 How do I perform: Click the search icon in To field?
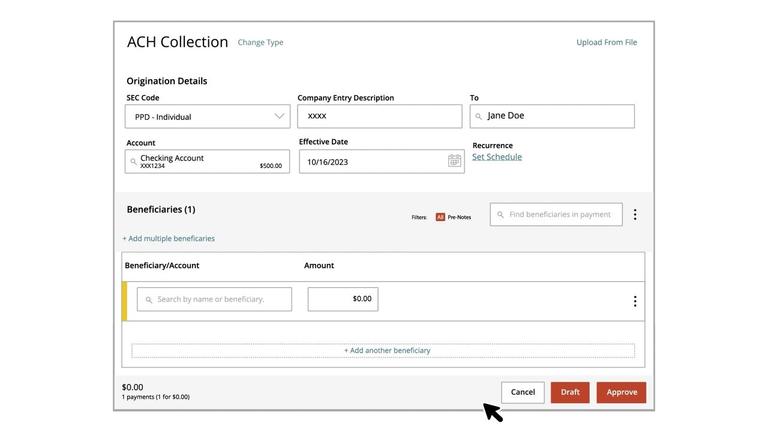point(479,116)
